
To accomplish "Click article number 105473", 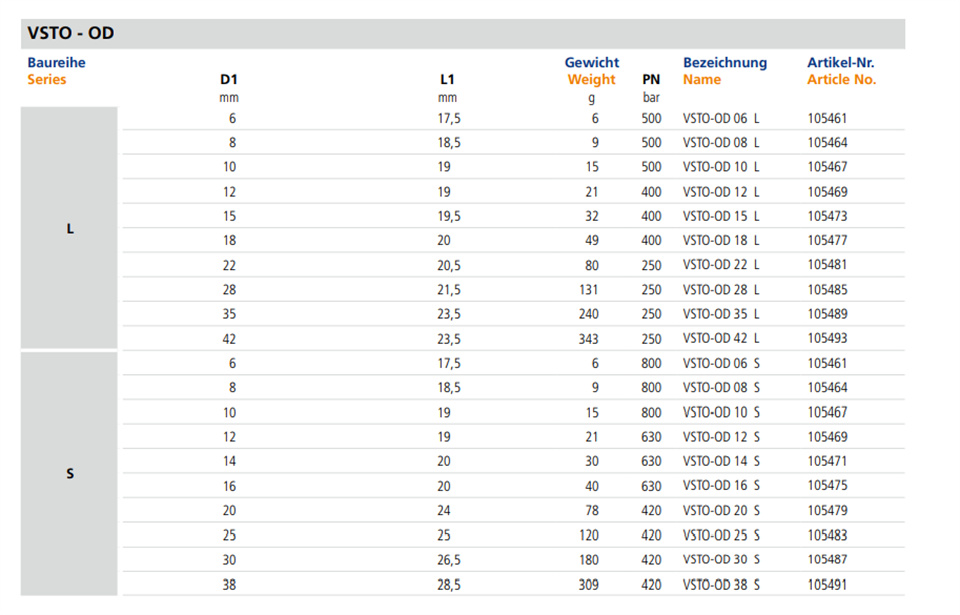I will (827, 216).
